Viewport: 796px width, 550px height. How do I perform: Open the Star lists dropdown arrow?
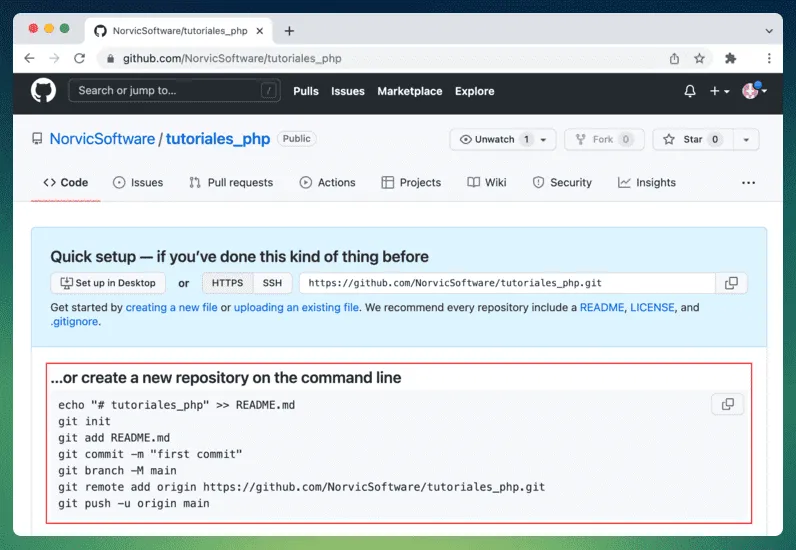pos(746,140)
